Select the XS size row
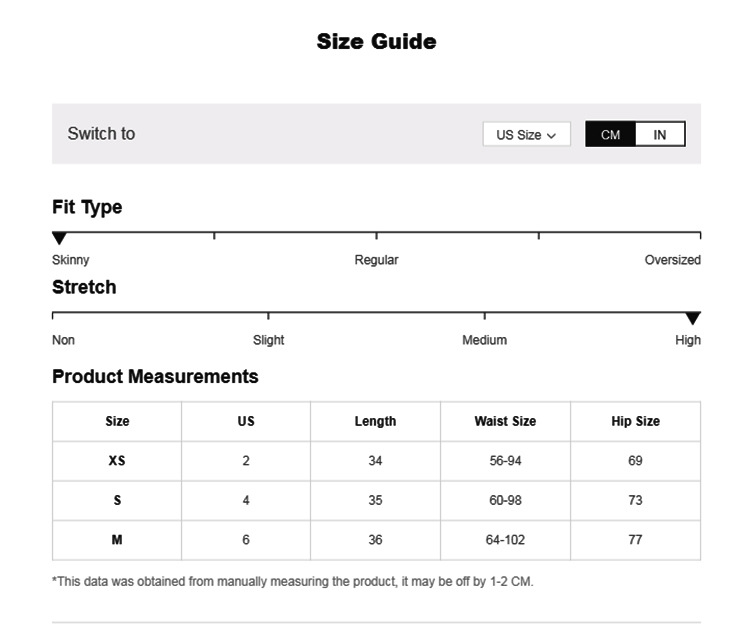This screenshot has width=750, height=641. coord(117,461)
